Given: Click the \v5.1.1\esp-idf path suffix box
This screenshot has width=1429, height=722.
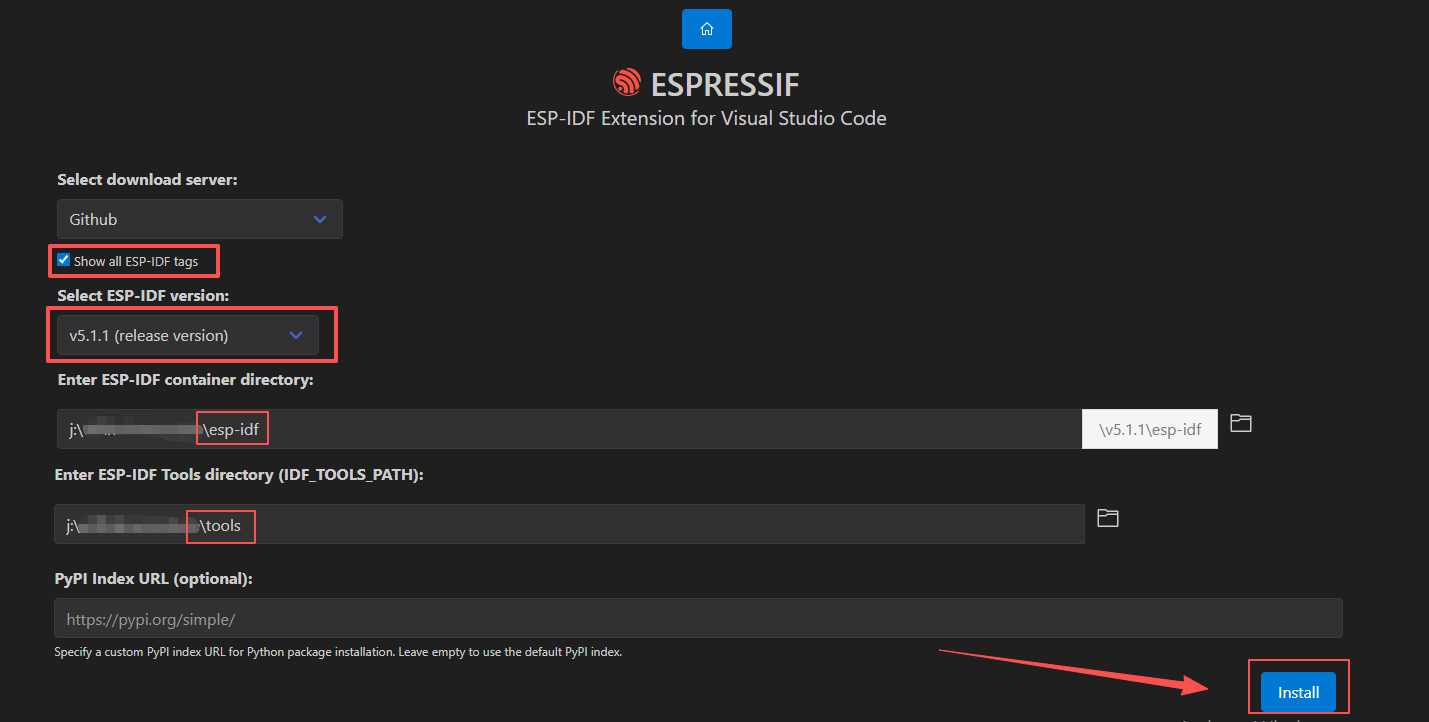Looking at the screenshot, I should (x=1150, y=429).
